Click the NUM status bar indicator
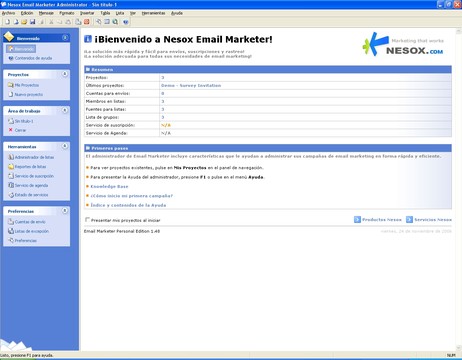Viewport: 462px width, 360px height. [x=451, y=355]
